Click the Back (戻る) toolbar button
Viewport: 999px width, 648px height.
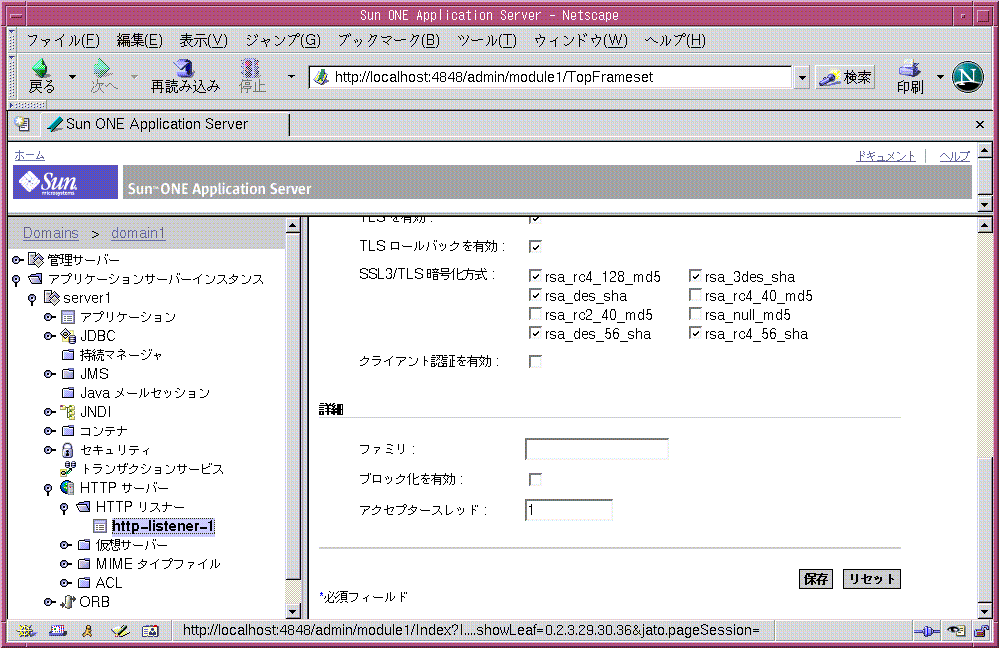[41, 76]
